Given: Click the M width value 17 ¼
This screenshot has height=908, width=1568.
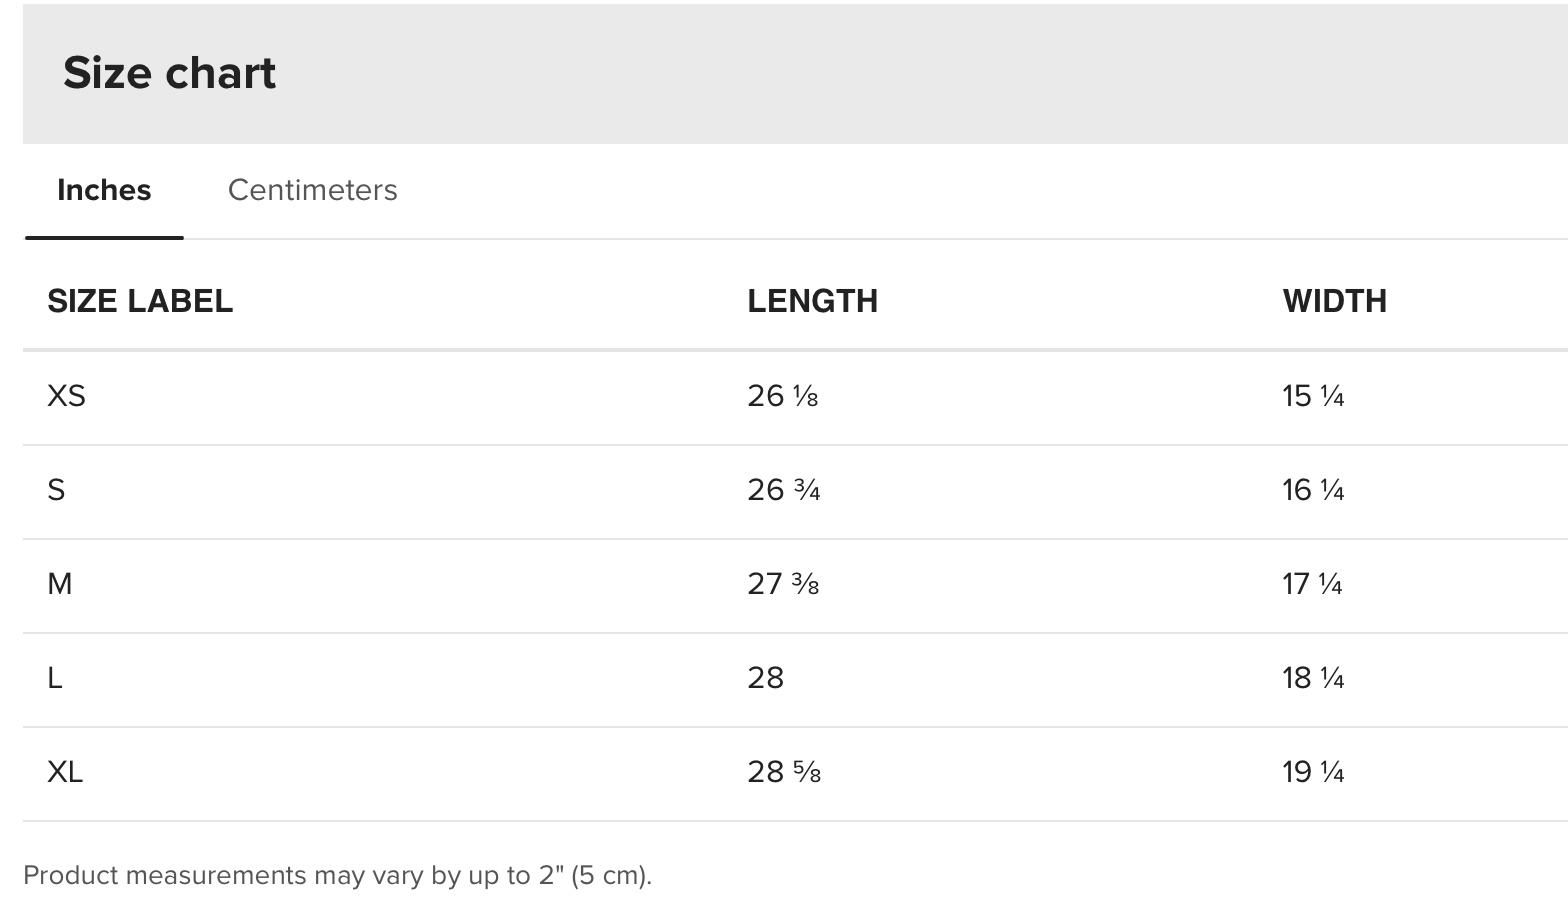Looking at the screenshot, I should pyautogui.click(x=1312, y=584).
